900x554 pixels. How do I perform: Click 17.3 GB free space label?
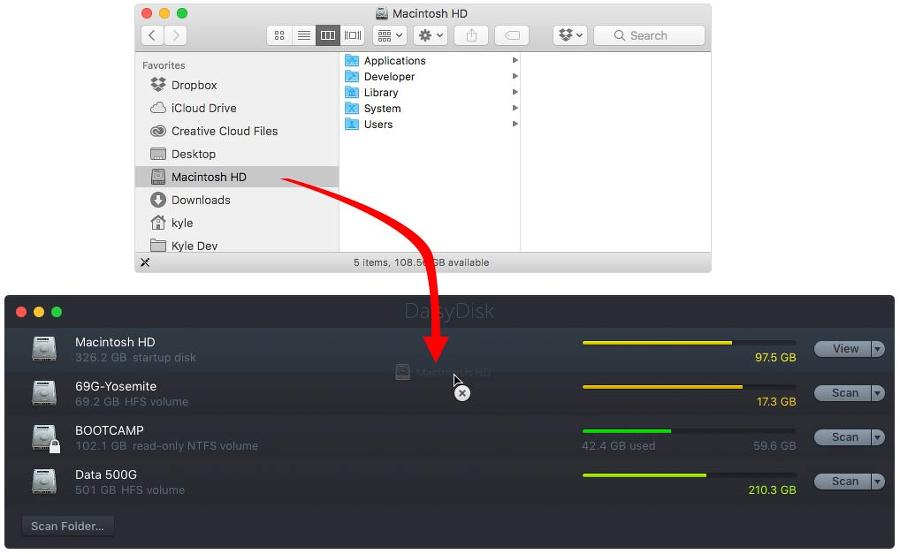pyautogui.click(x=776, y=401)
